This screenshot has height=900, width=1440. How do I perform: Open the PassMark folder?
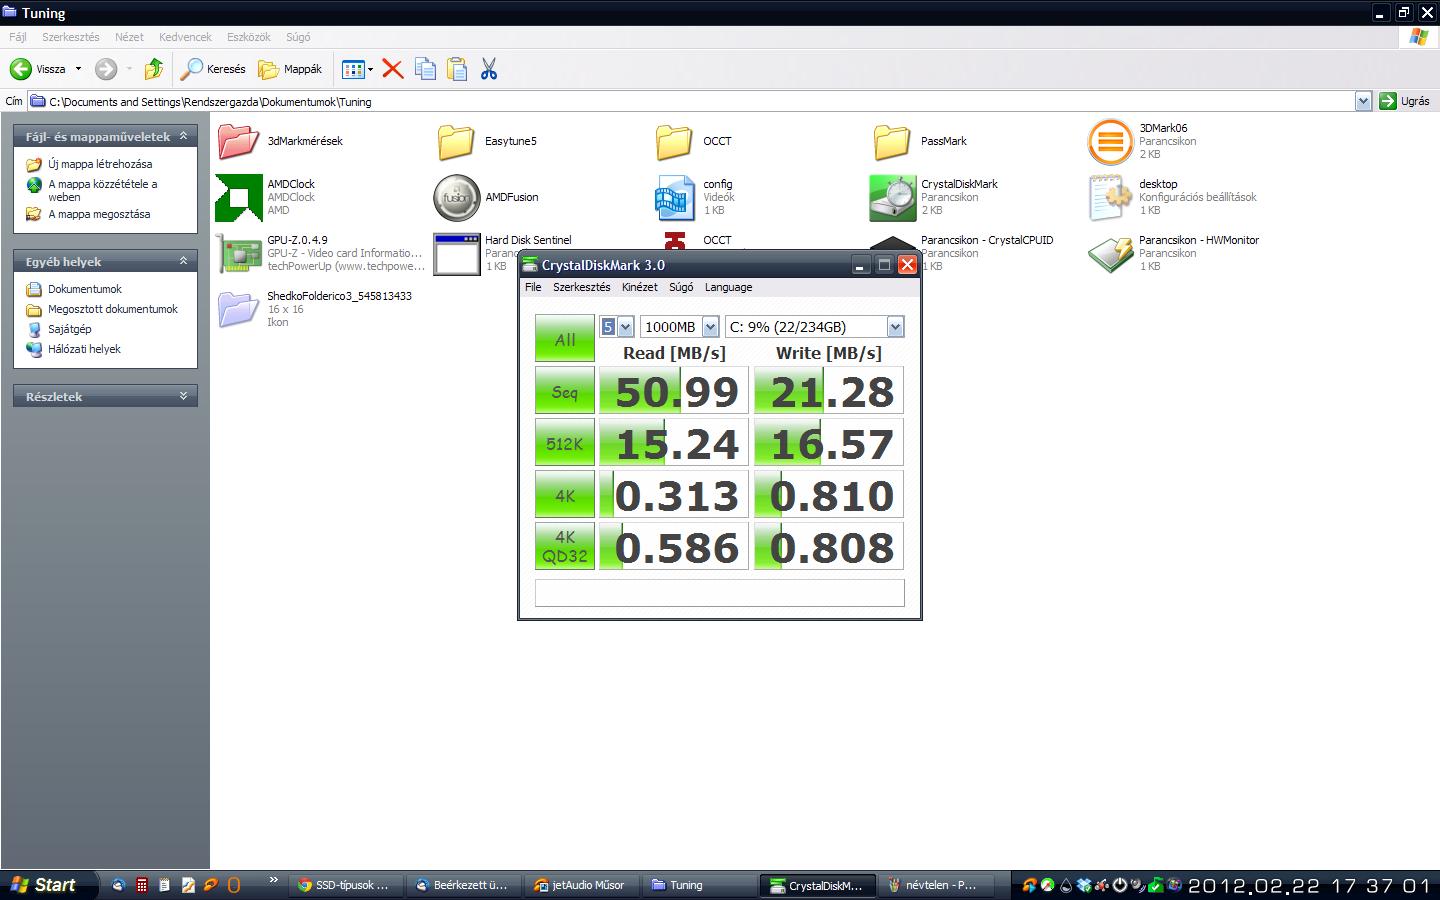(x=892, y=141)
